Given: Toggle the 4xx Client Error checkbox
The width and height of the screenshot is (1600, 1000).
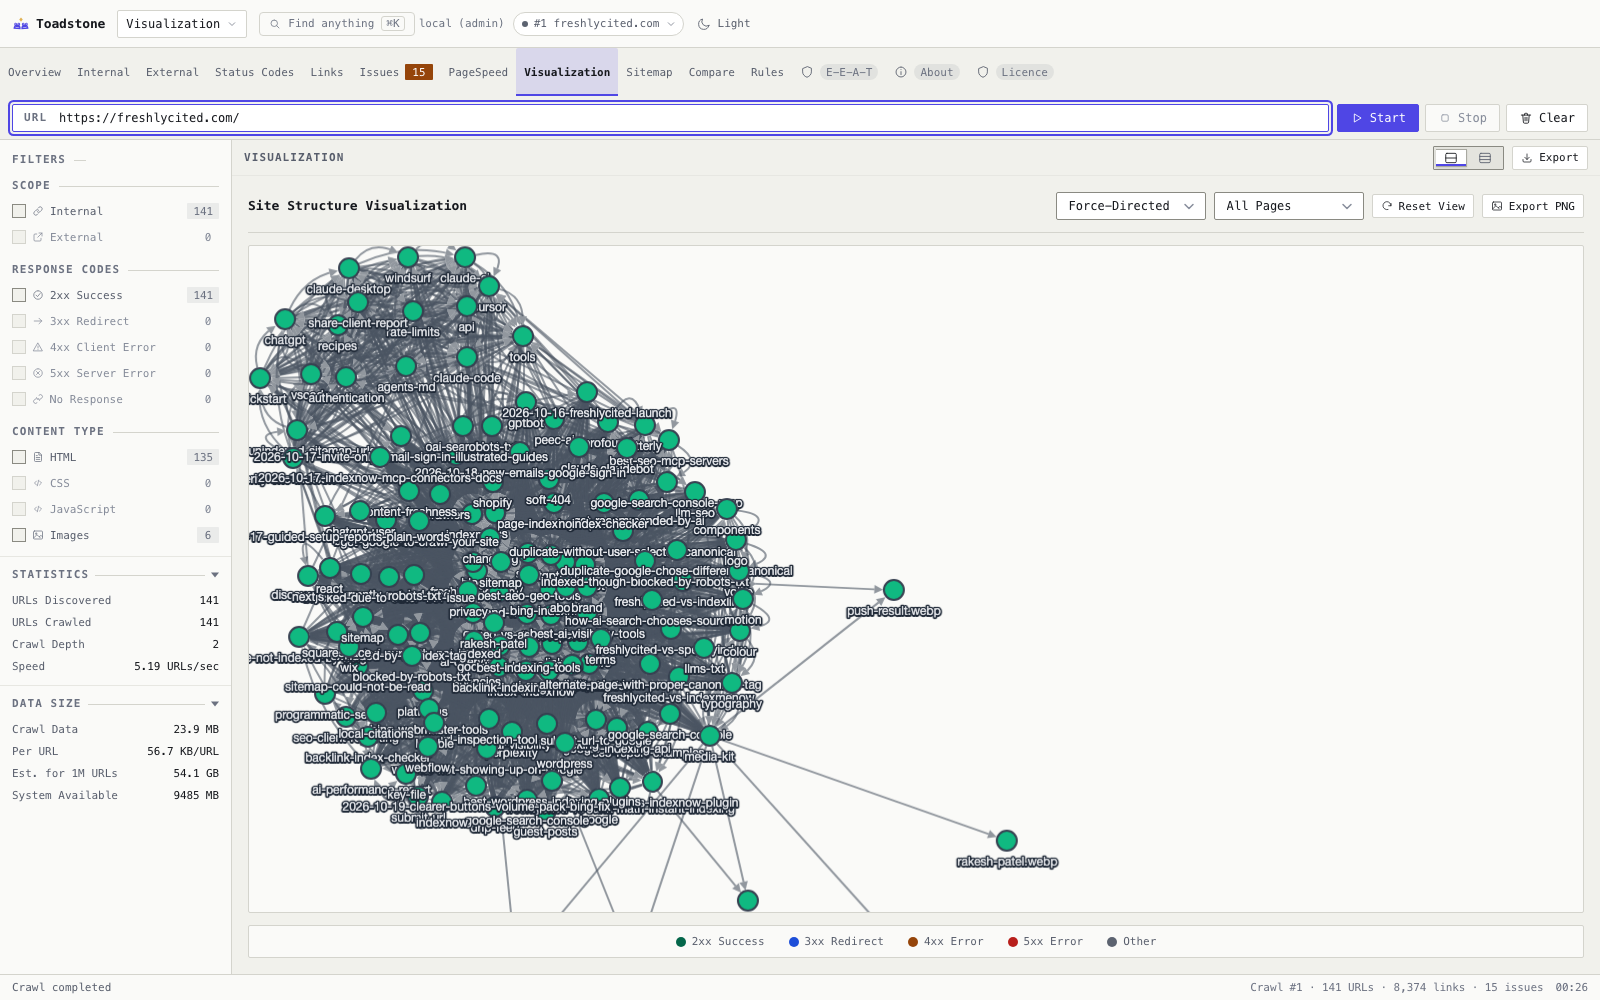Looking at the screenshot, I should point(19,347).
